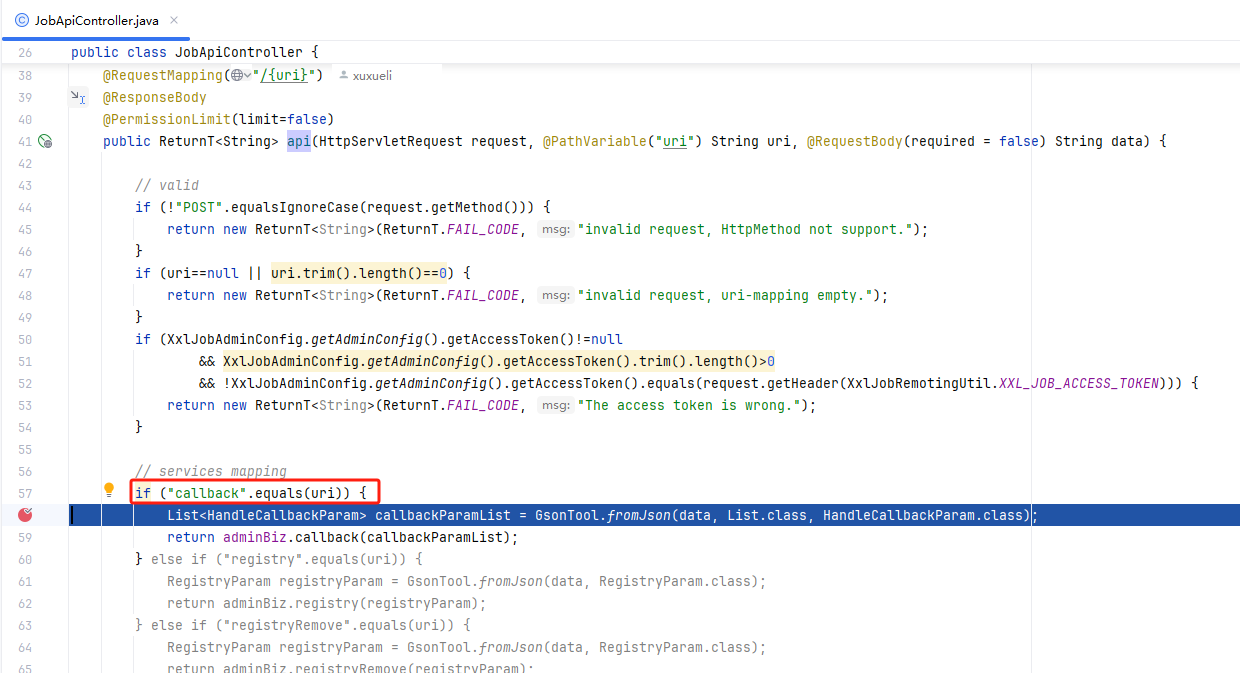
Task: Select the JobApiController.java editor tab
Action: (x=97, y=20)
